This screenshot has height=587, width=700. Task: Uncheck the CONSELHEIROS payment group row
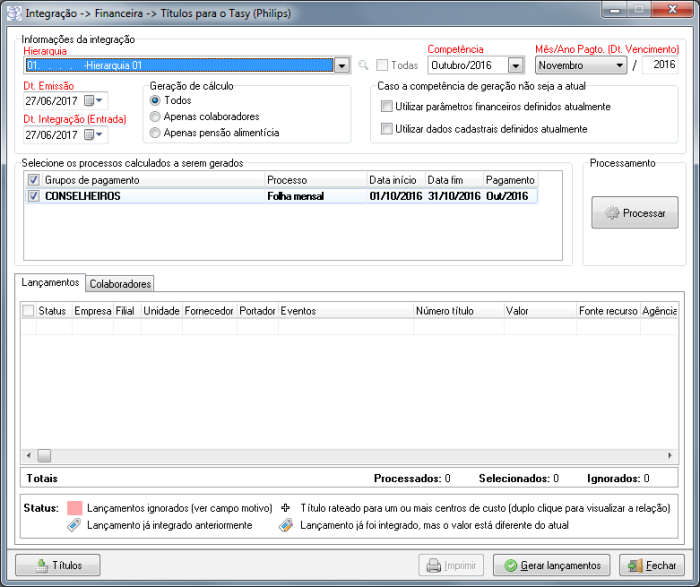click(33, 196)
